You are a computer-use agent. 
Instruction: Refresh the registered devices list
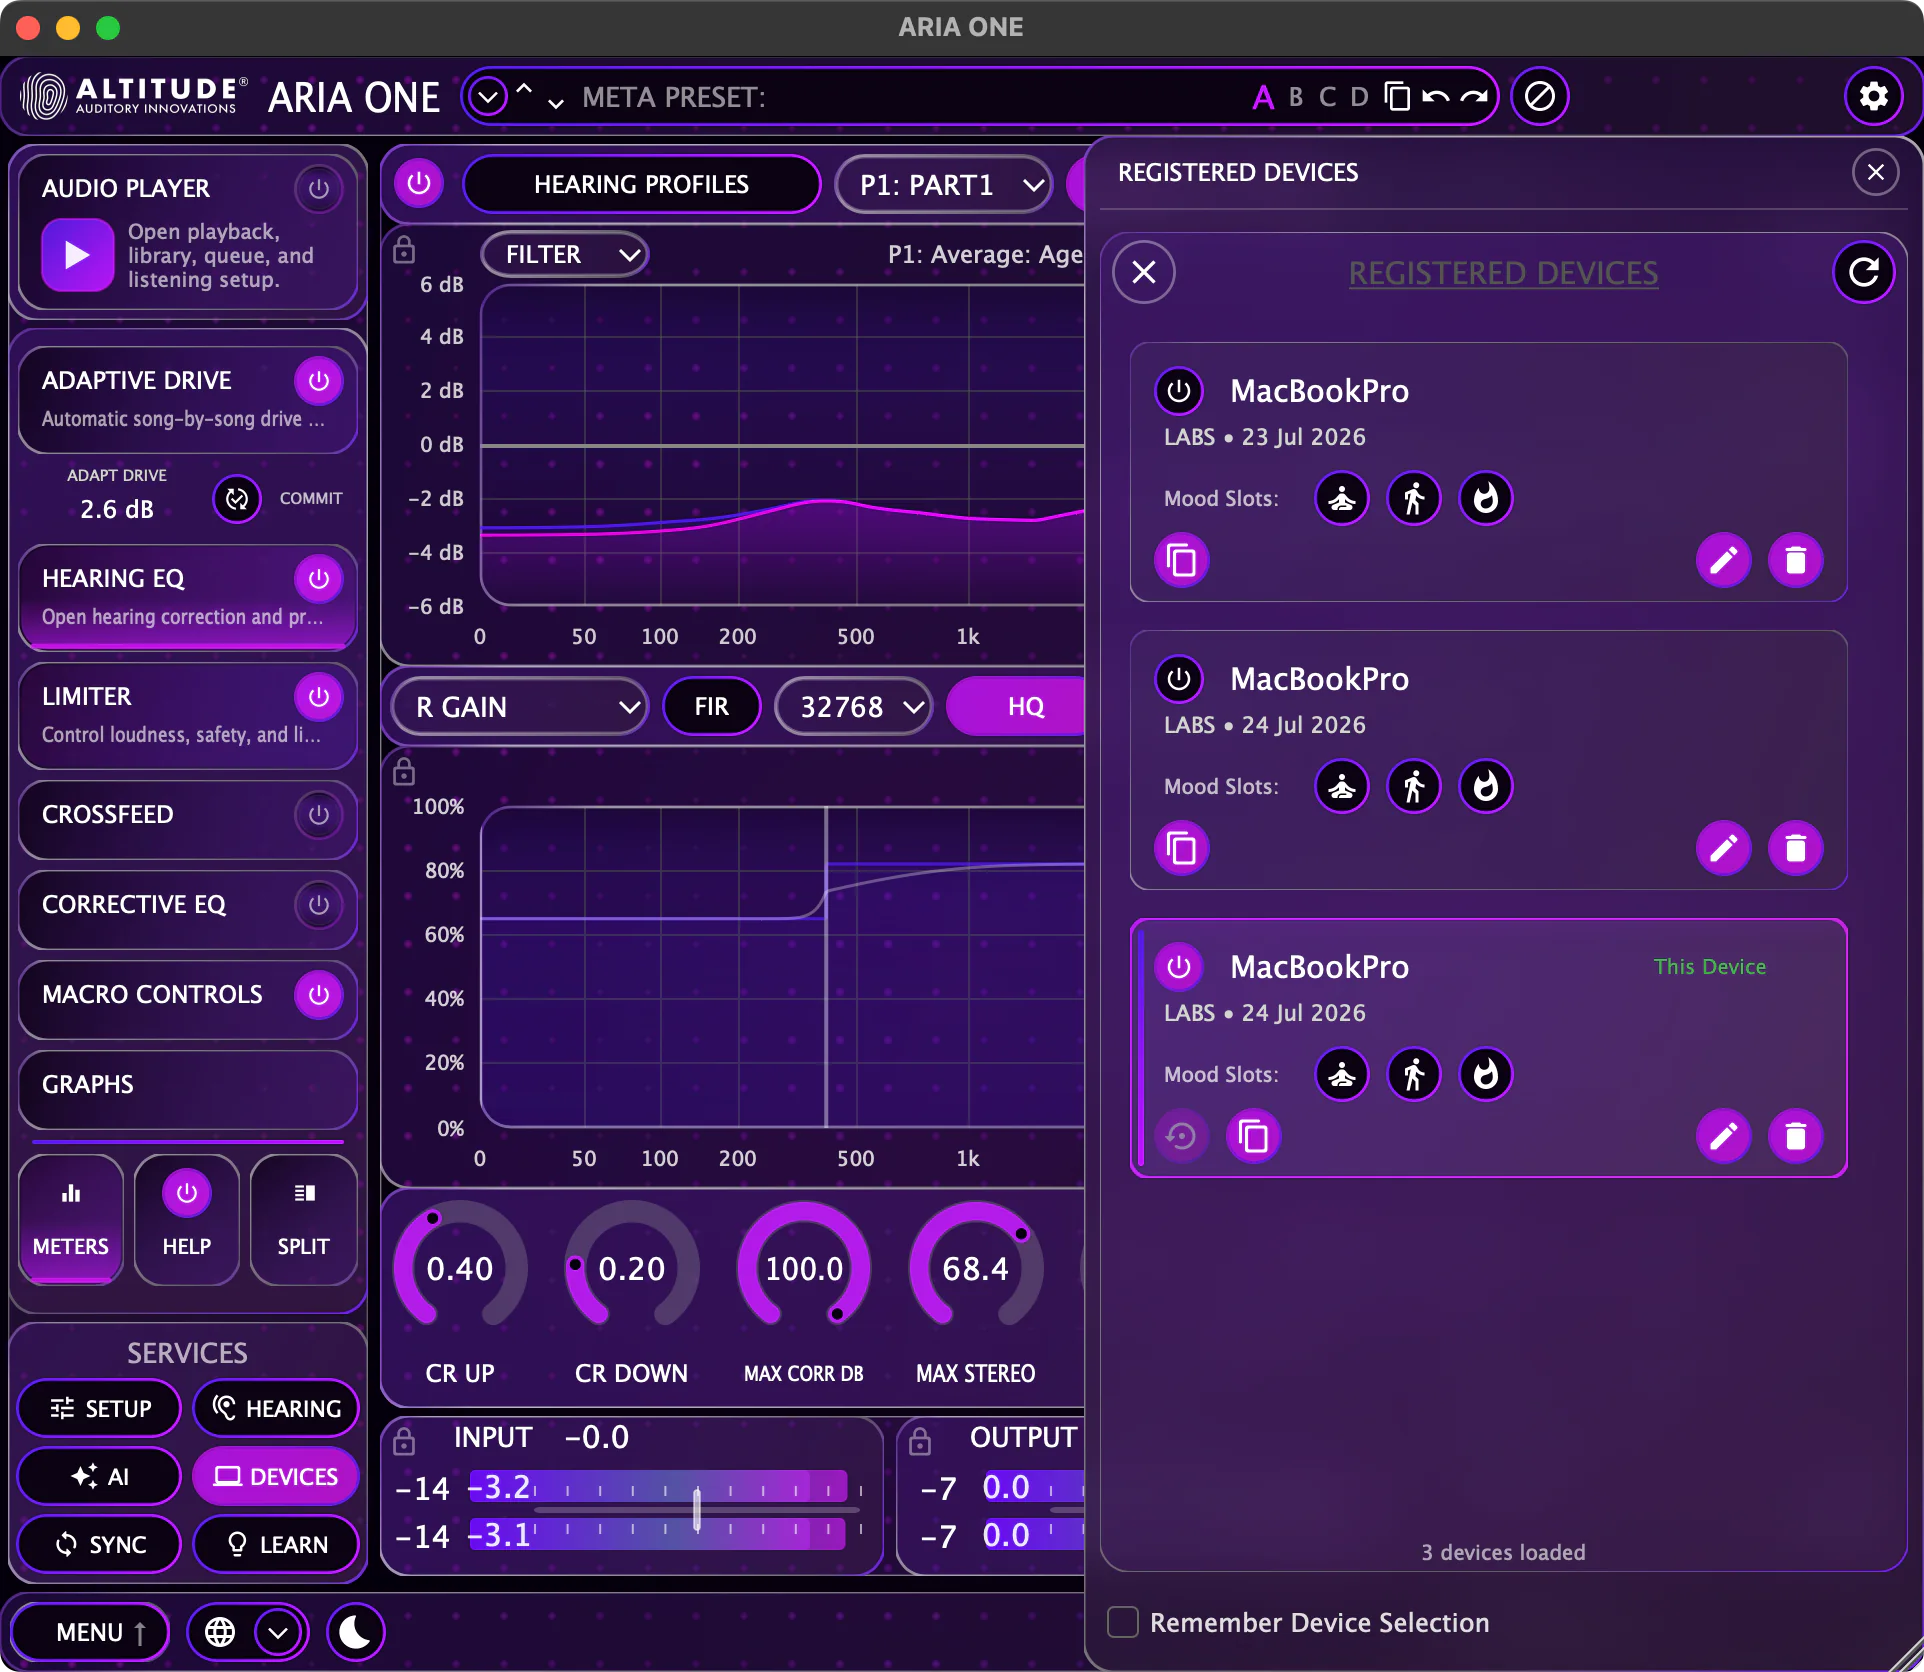1864,272
